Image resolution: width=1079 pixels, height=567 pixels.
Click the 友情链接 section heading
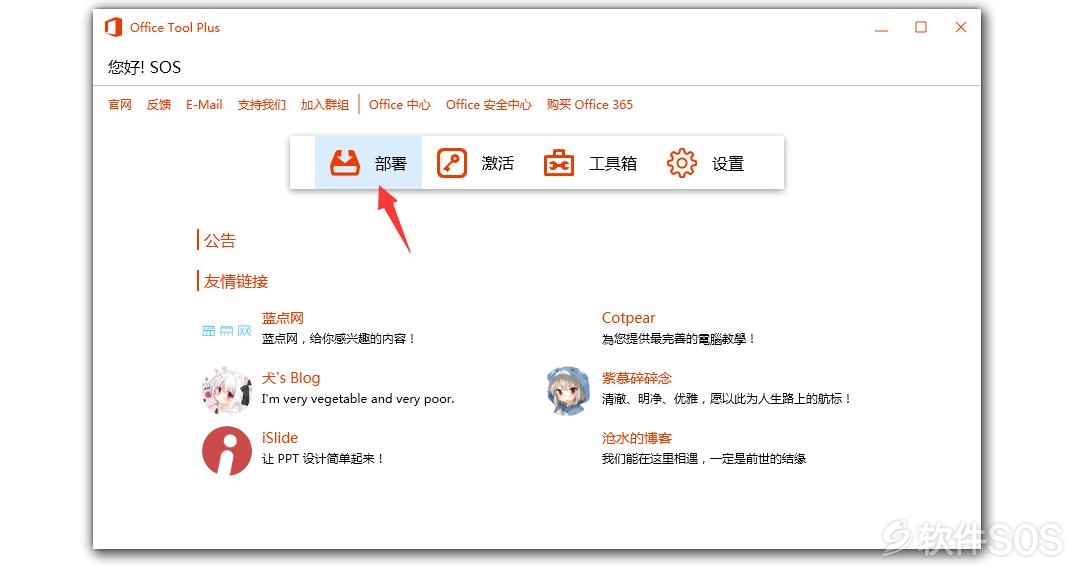point(235,281)
